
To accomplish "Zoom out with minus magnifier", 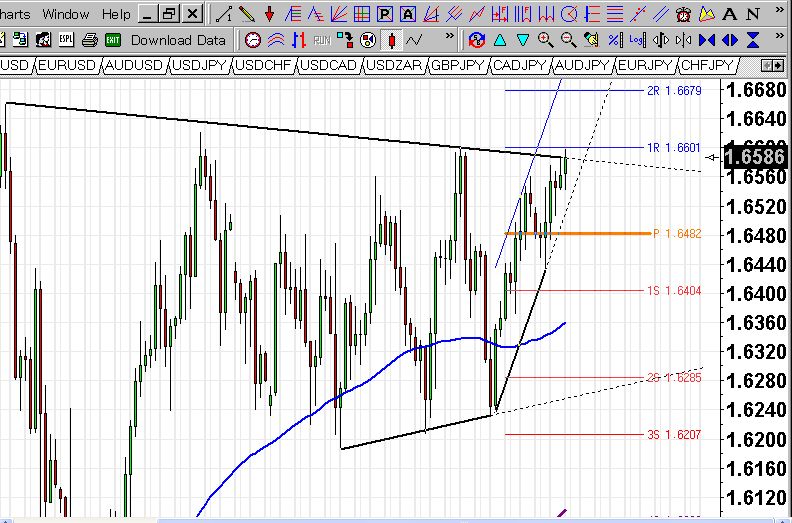I will [569, 39].
